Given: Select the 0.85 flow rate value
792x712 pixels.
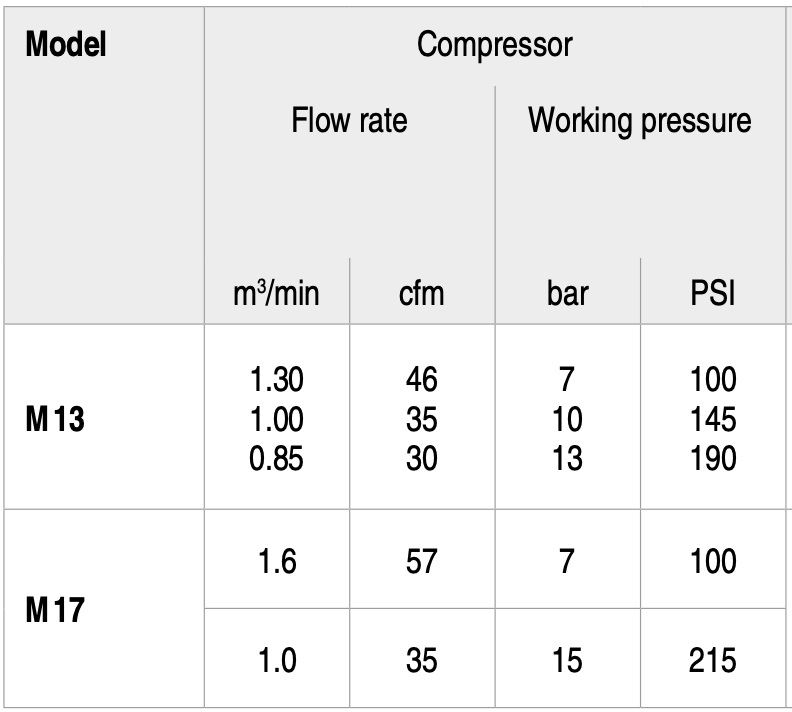Looking at the screenshot, I should (277, 458).
